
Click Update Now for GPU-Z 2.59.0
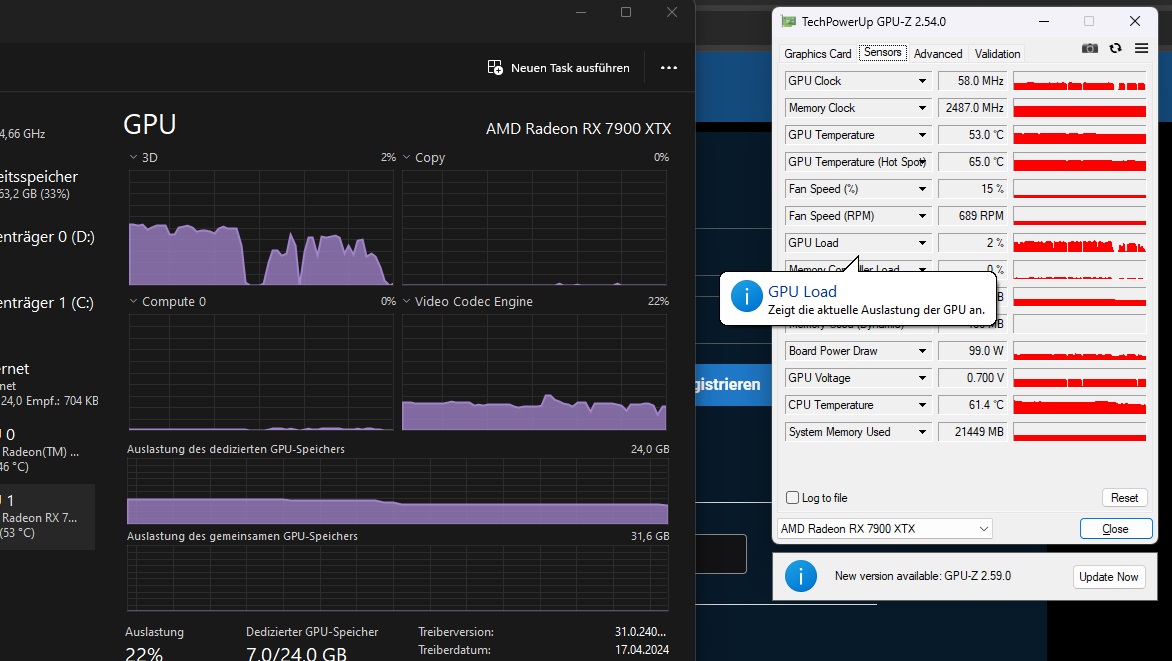(x=1108, y=577)
